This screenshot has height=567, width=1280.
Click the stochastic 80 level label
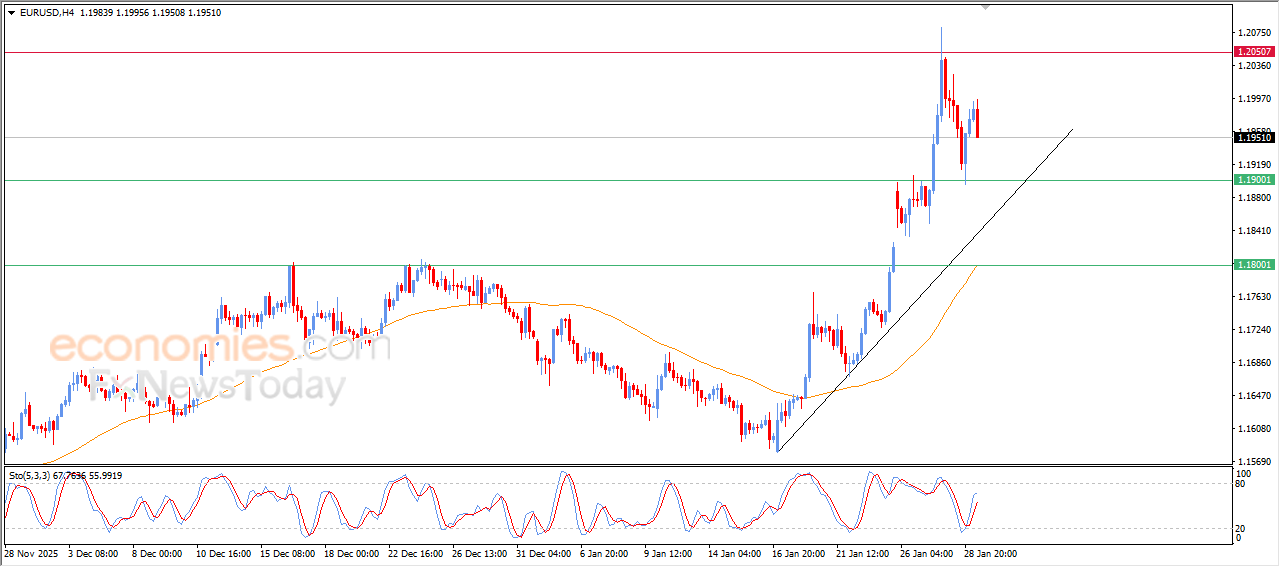[x=1242, y=485]
